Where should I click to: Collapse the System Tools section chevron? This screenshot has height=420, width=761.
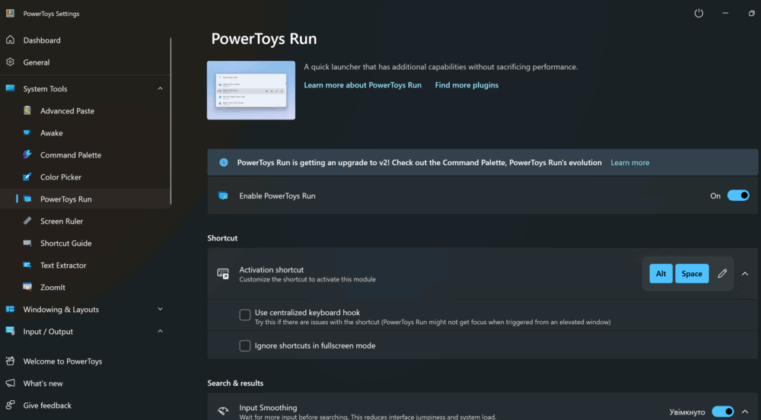160,88
